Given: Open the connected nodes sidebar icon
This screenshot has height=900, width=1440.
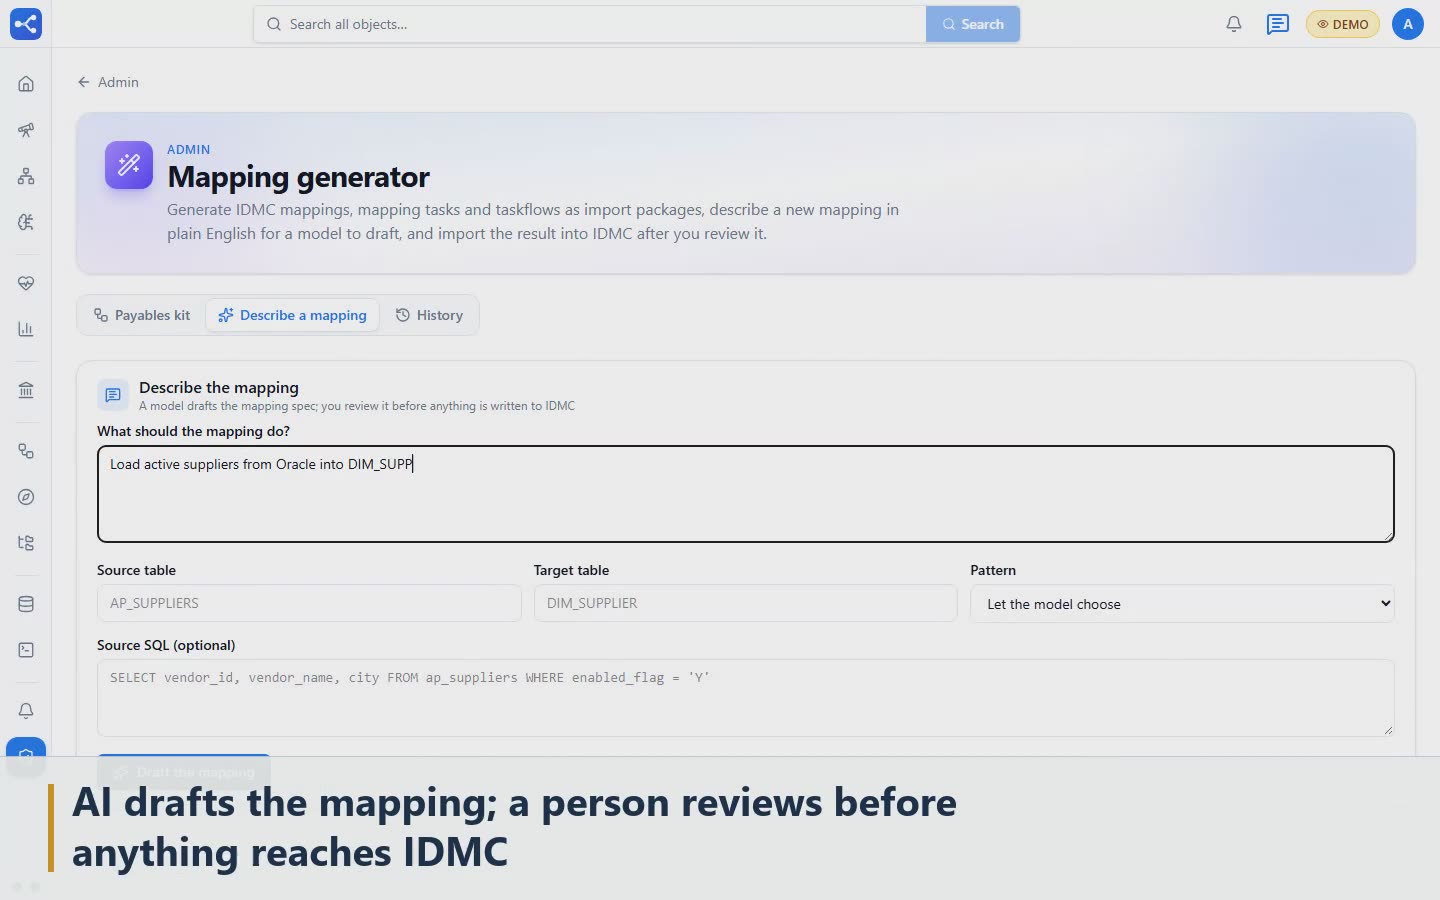Looking at the screenshot, I should [26, 451].
